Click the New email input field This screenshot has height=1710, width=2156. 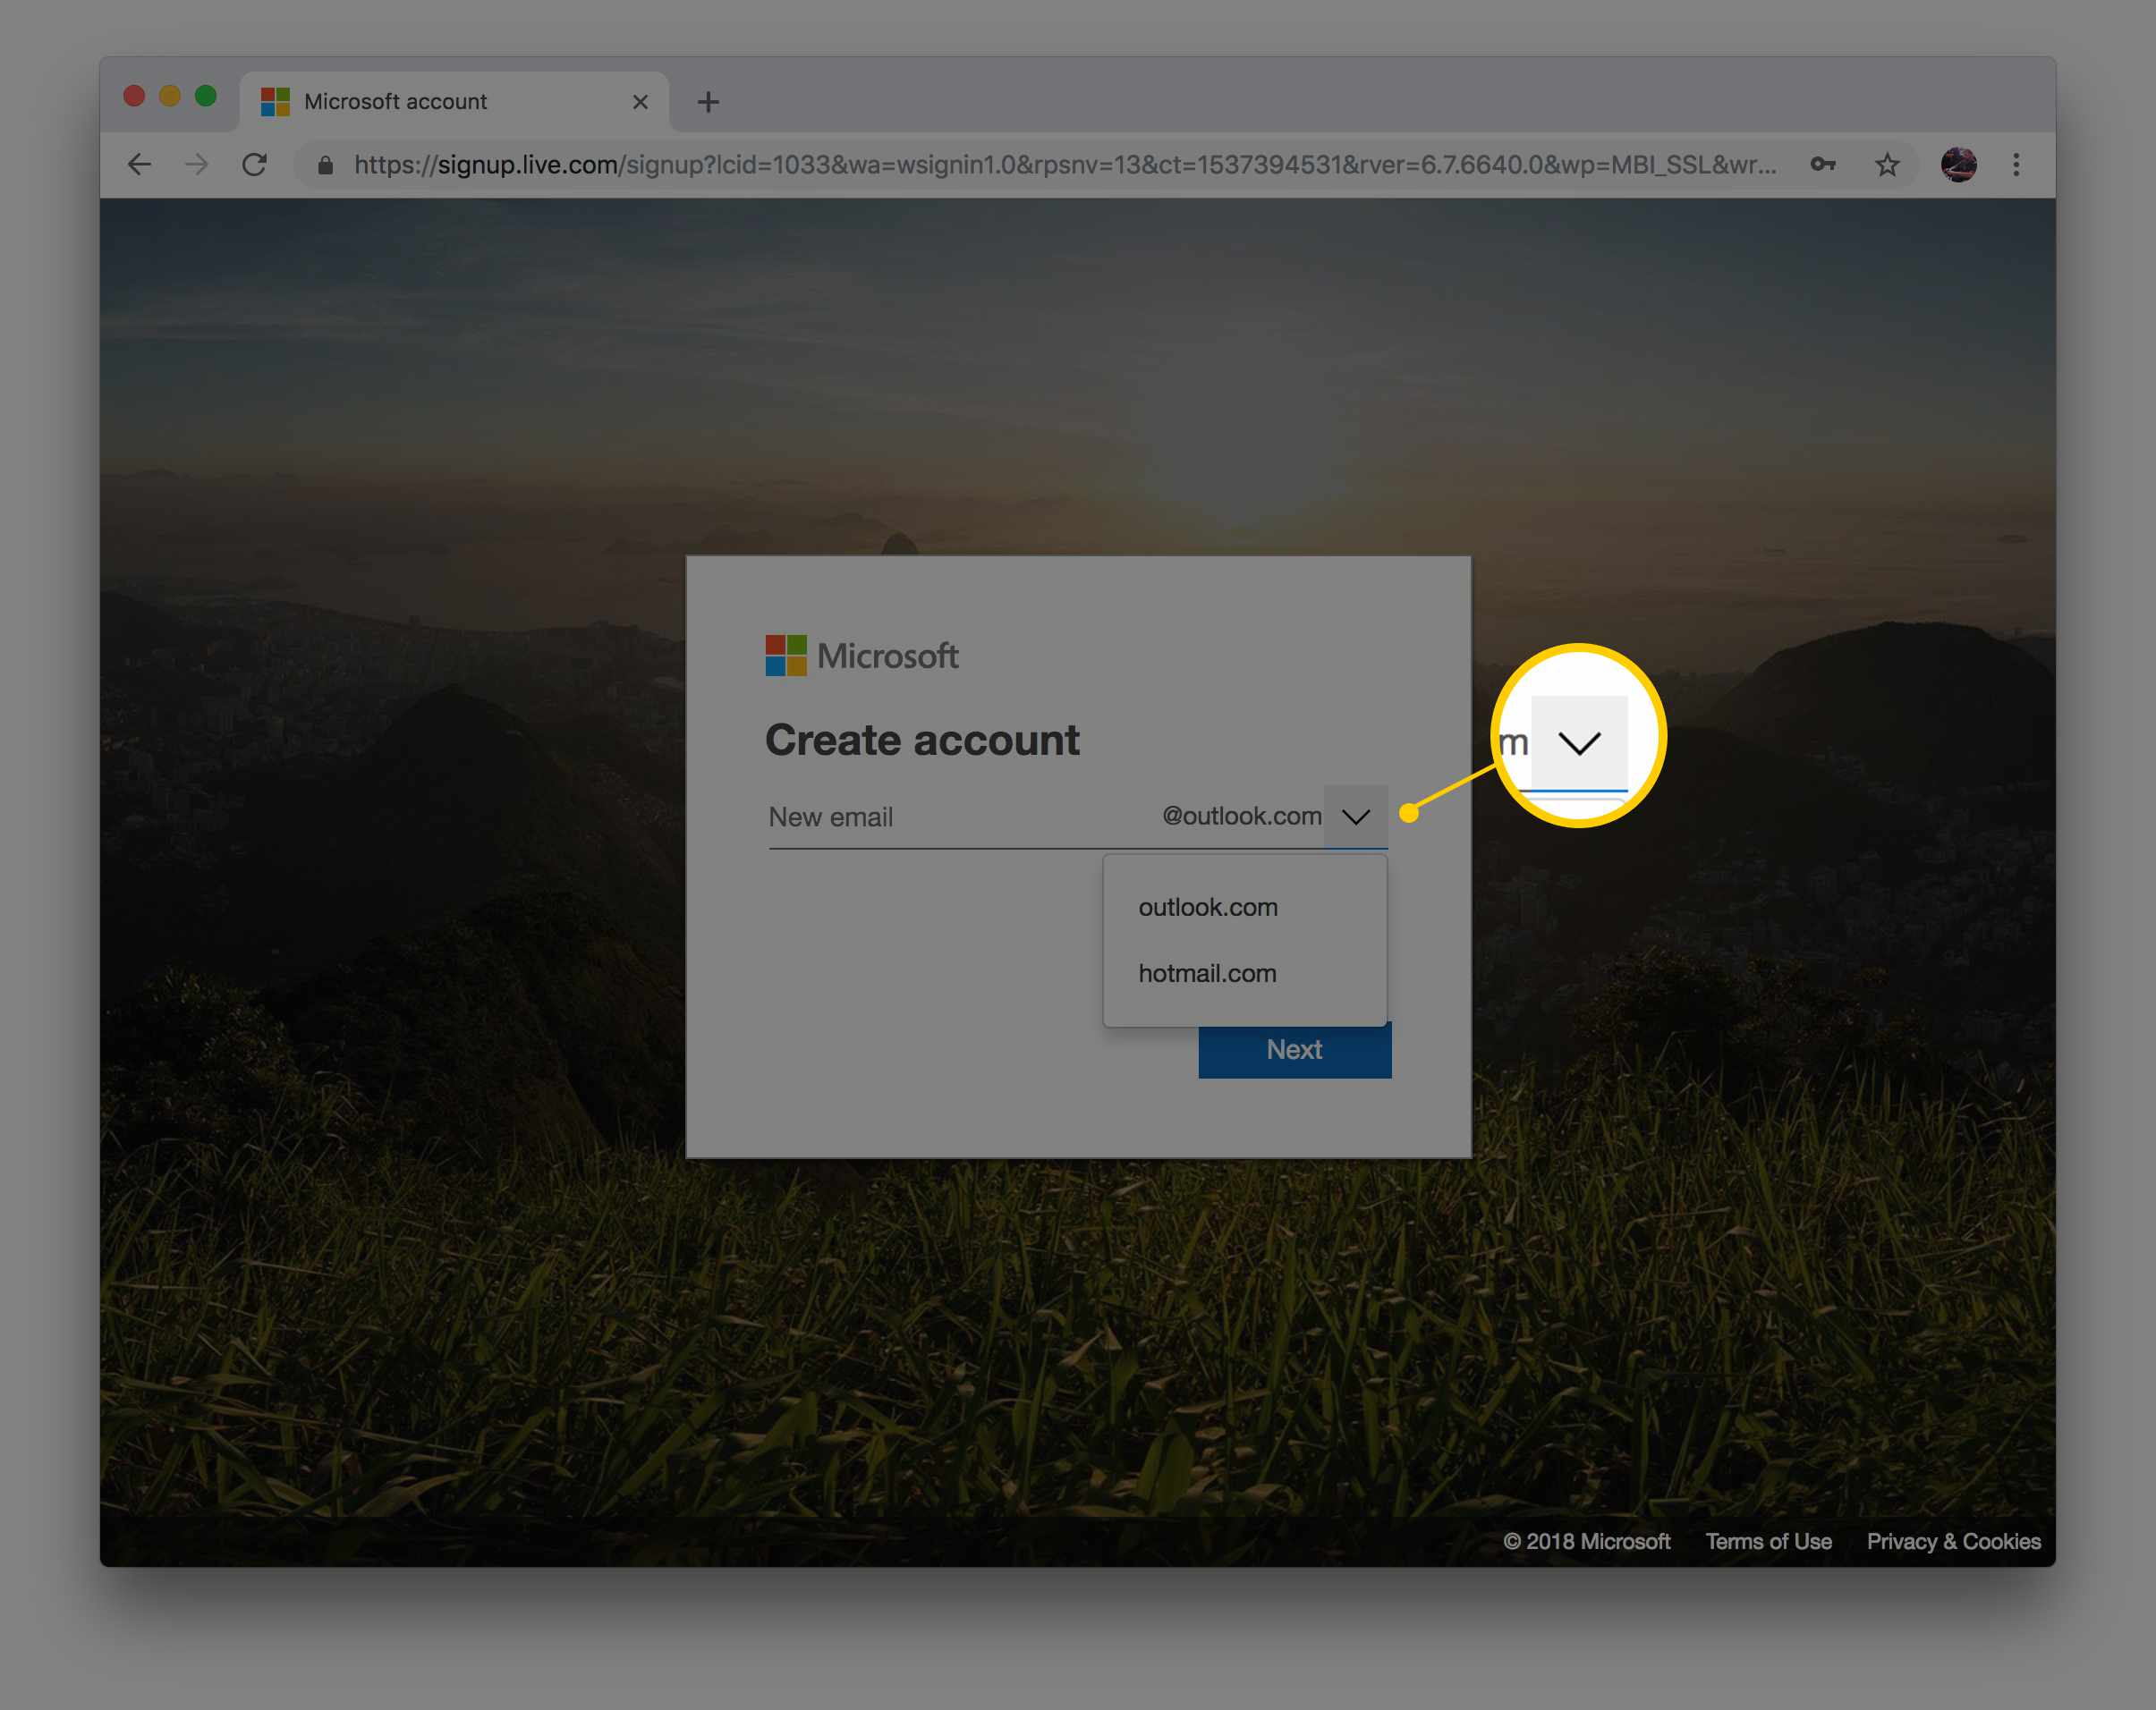958,817
